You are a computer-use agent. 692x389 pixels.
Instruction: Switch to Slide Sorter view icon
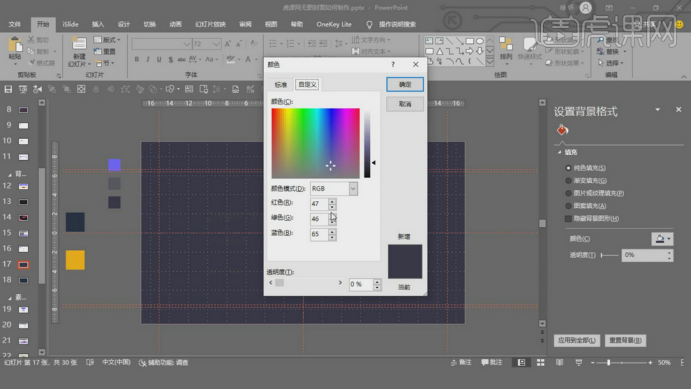(540, 363)
